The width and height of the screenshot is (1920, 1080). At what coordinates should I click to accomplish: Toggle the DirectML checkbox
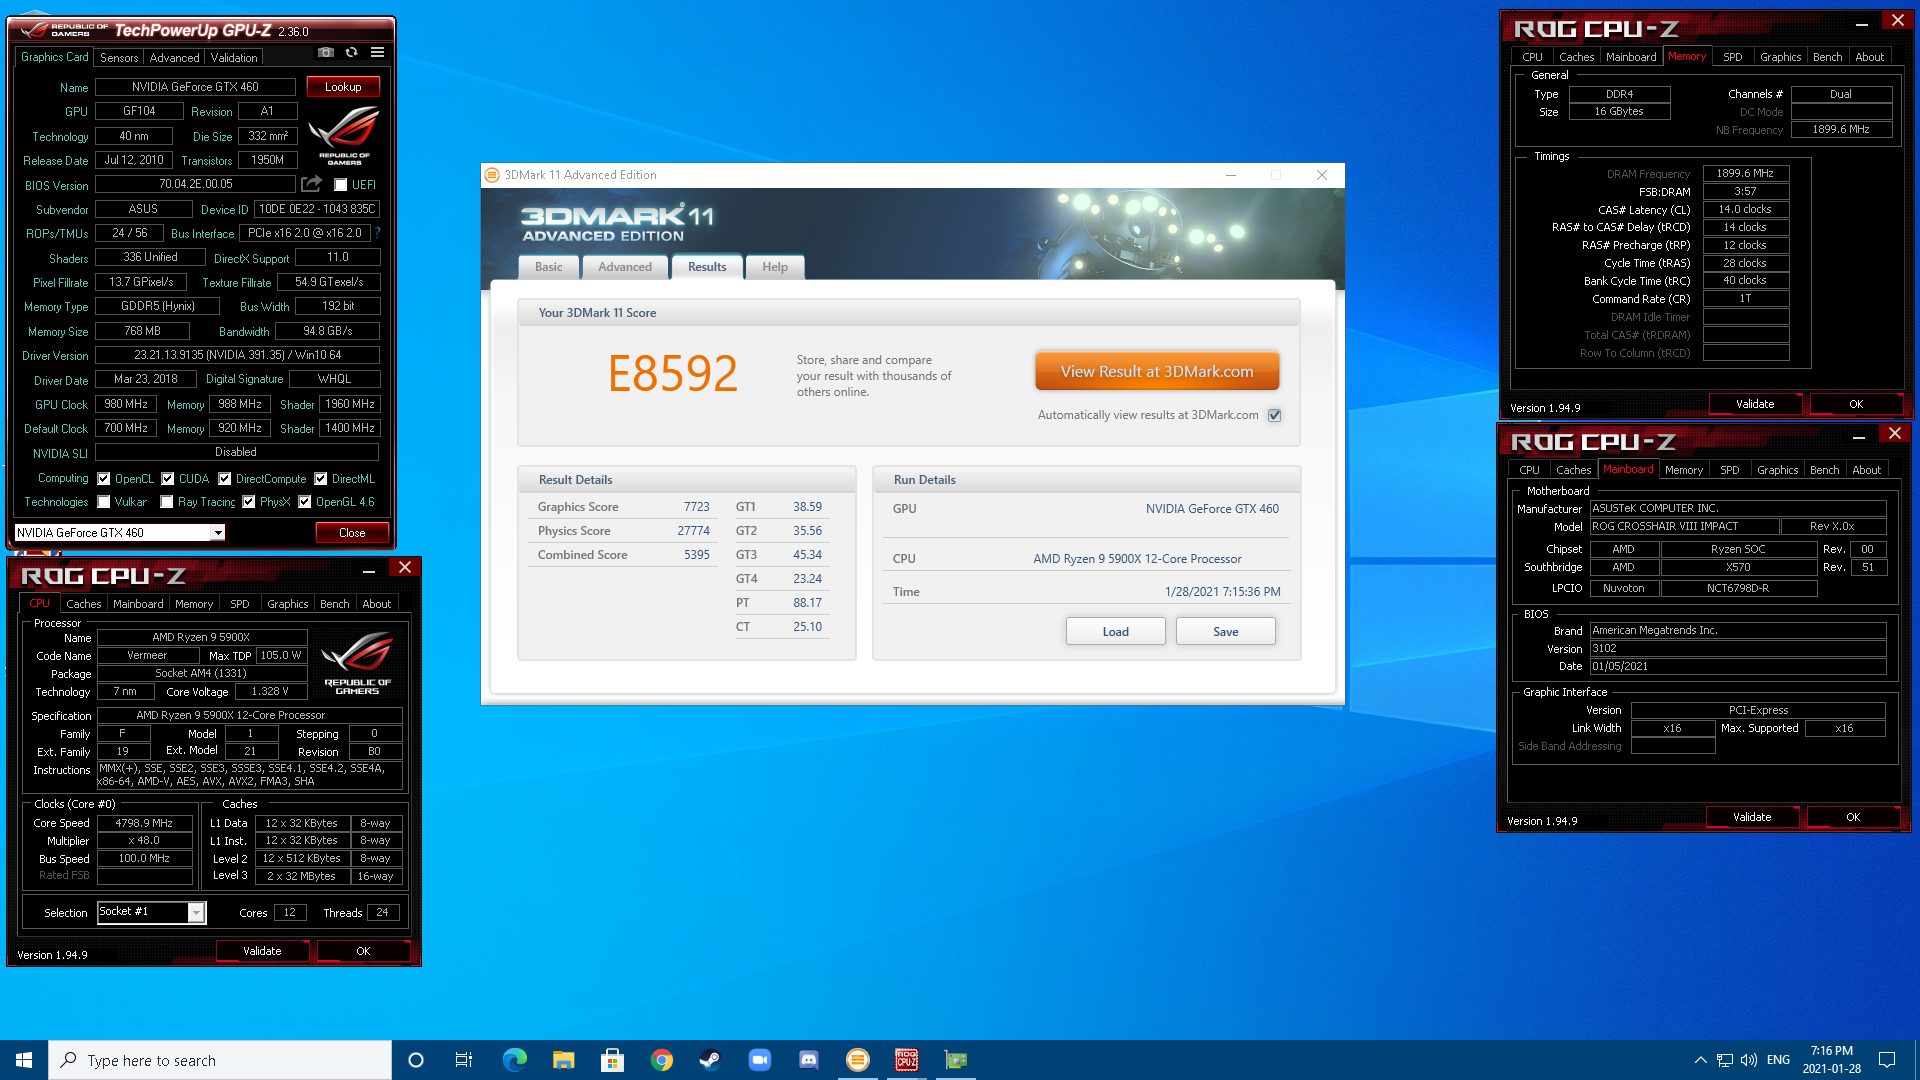click(321, 479)
